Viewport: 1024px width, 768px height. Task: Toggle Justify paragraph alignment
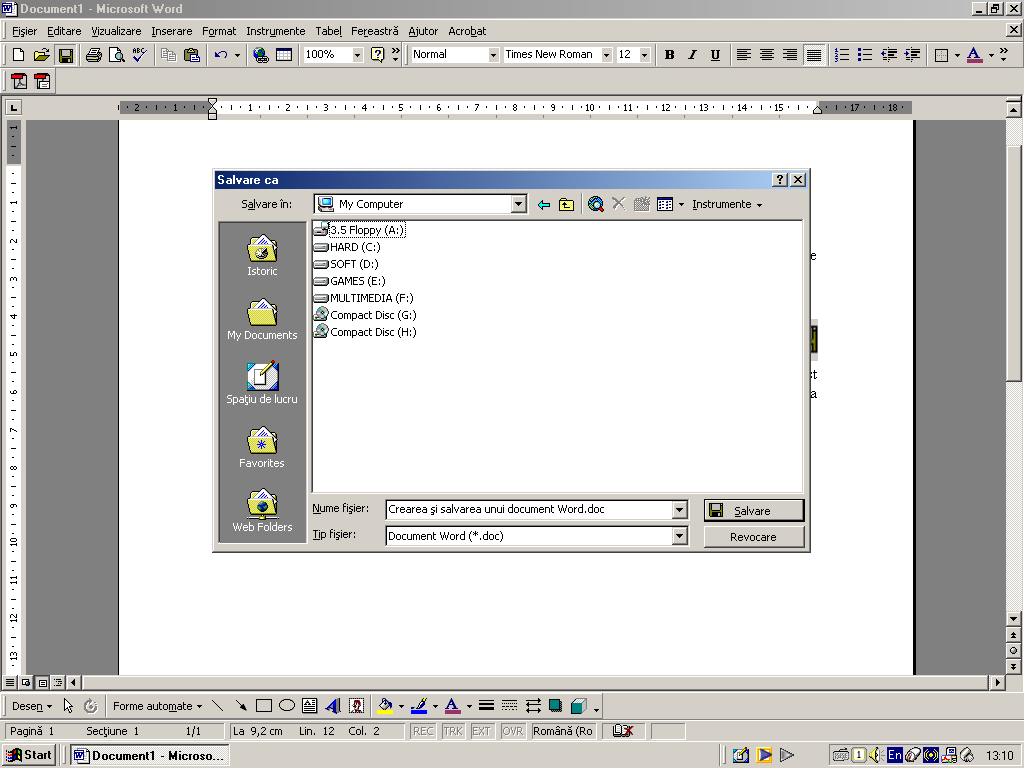813,55
